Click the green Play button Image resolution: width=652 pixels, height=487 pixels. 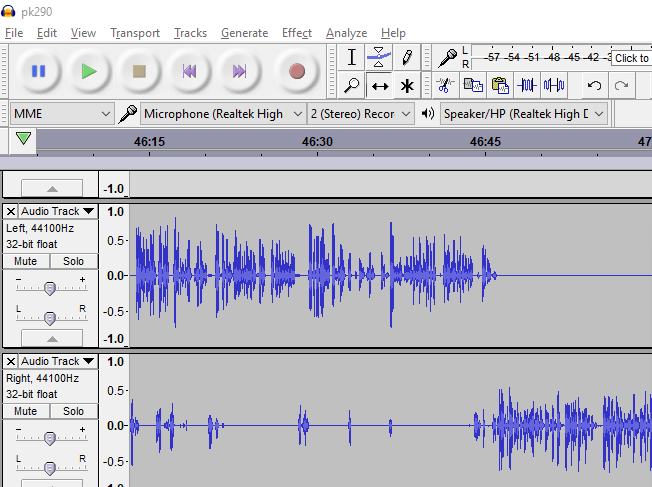tap(89, 71)
